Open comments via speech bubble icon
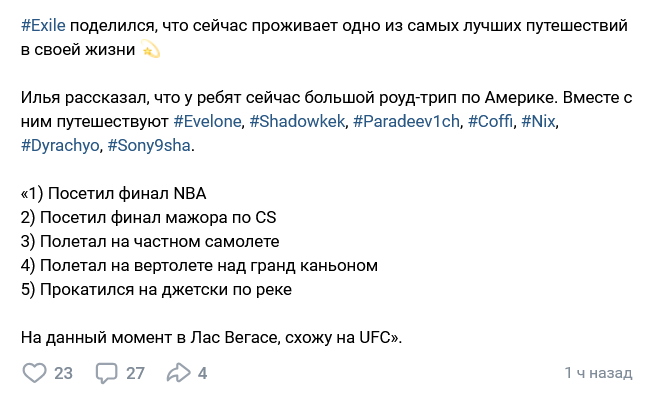This screenshot has height=399, width=656. 106,373
